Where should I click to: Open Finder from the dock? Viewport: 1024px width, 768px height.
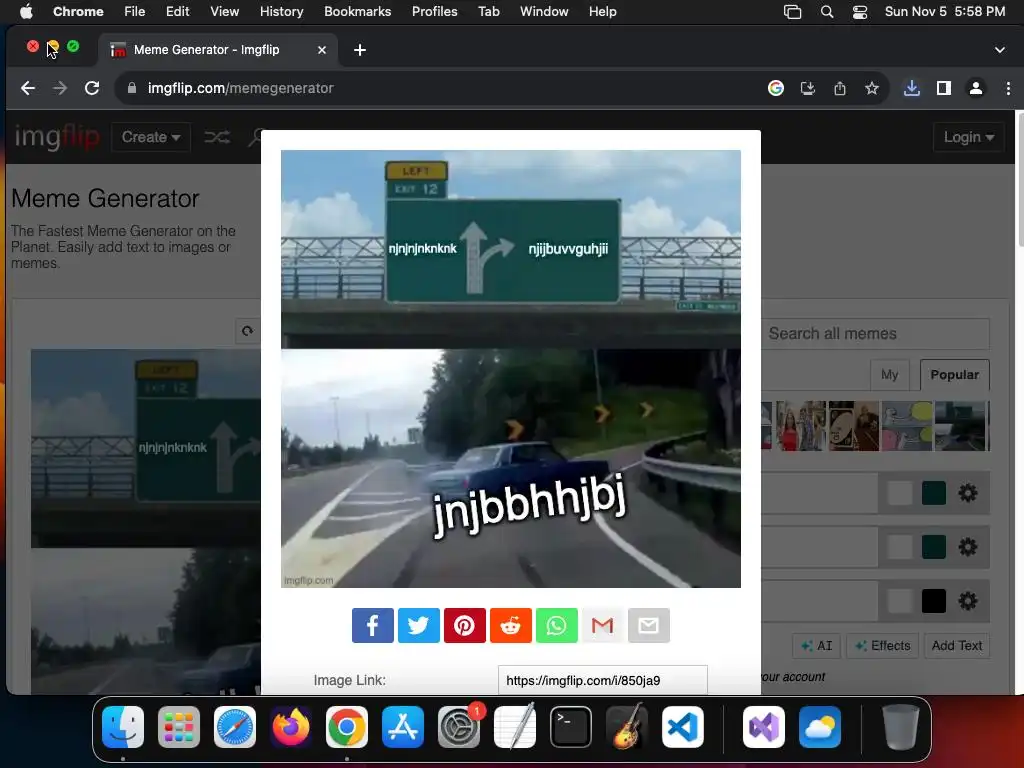coord(123,727)
